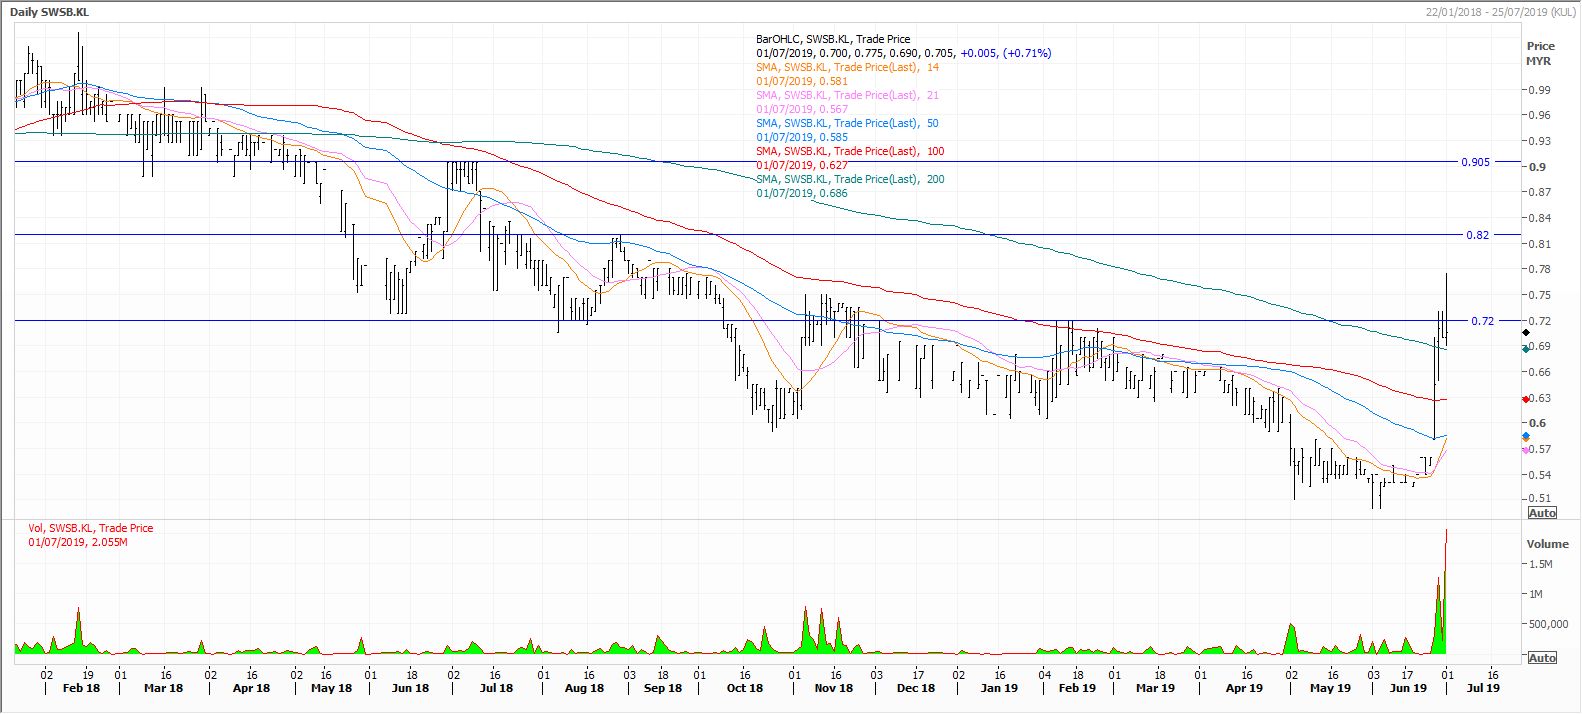Click the 22/01/2018 - 25/07/2019 date range
The height and width of the screenshot is (714, 1582).
1498,11
